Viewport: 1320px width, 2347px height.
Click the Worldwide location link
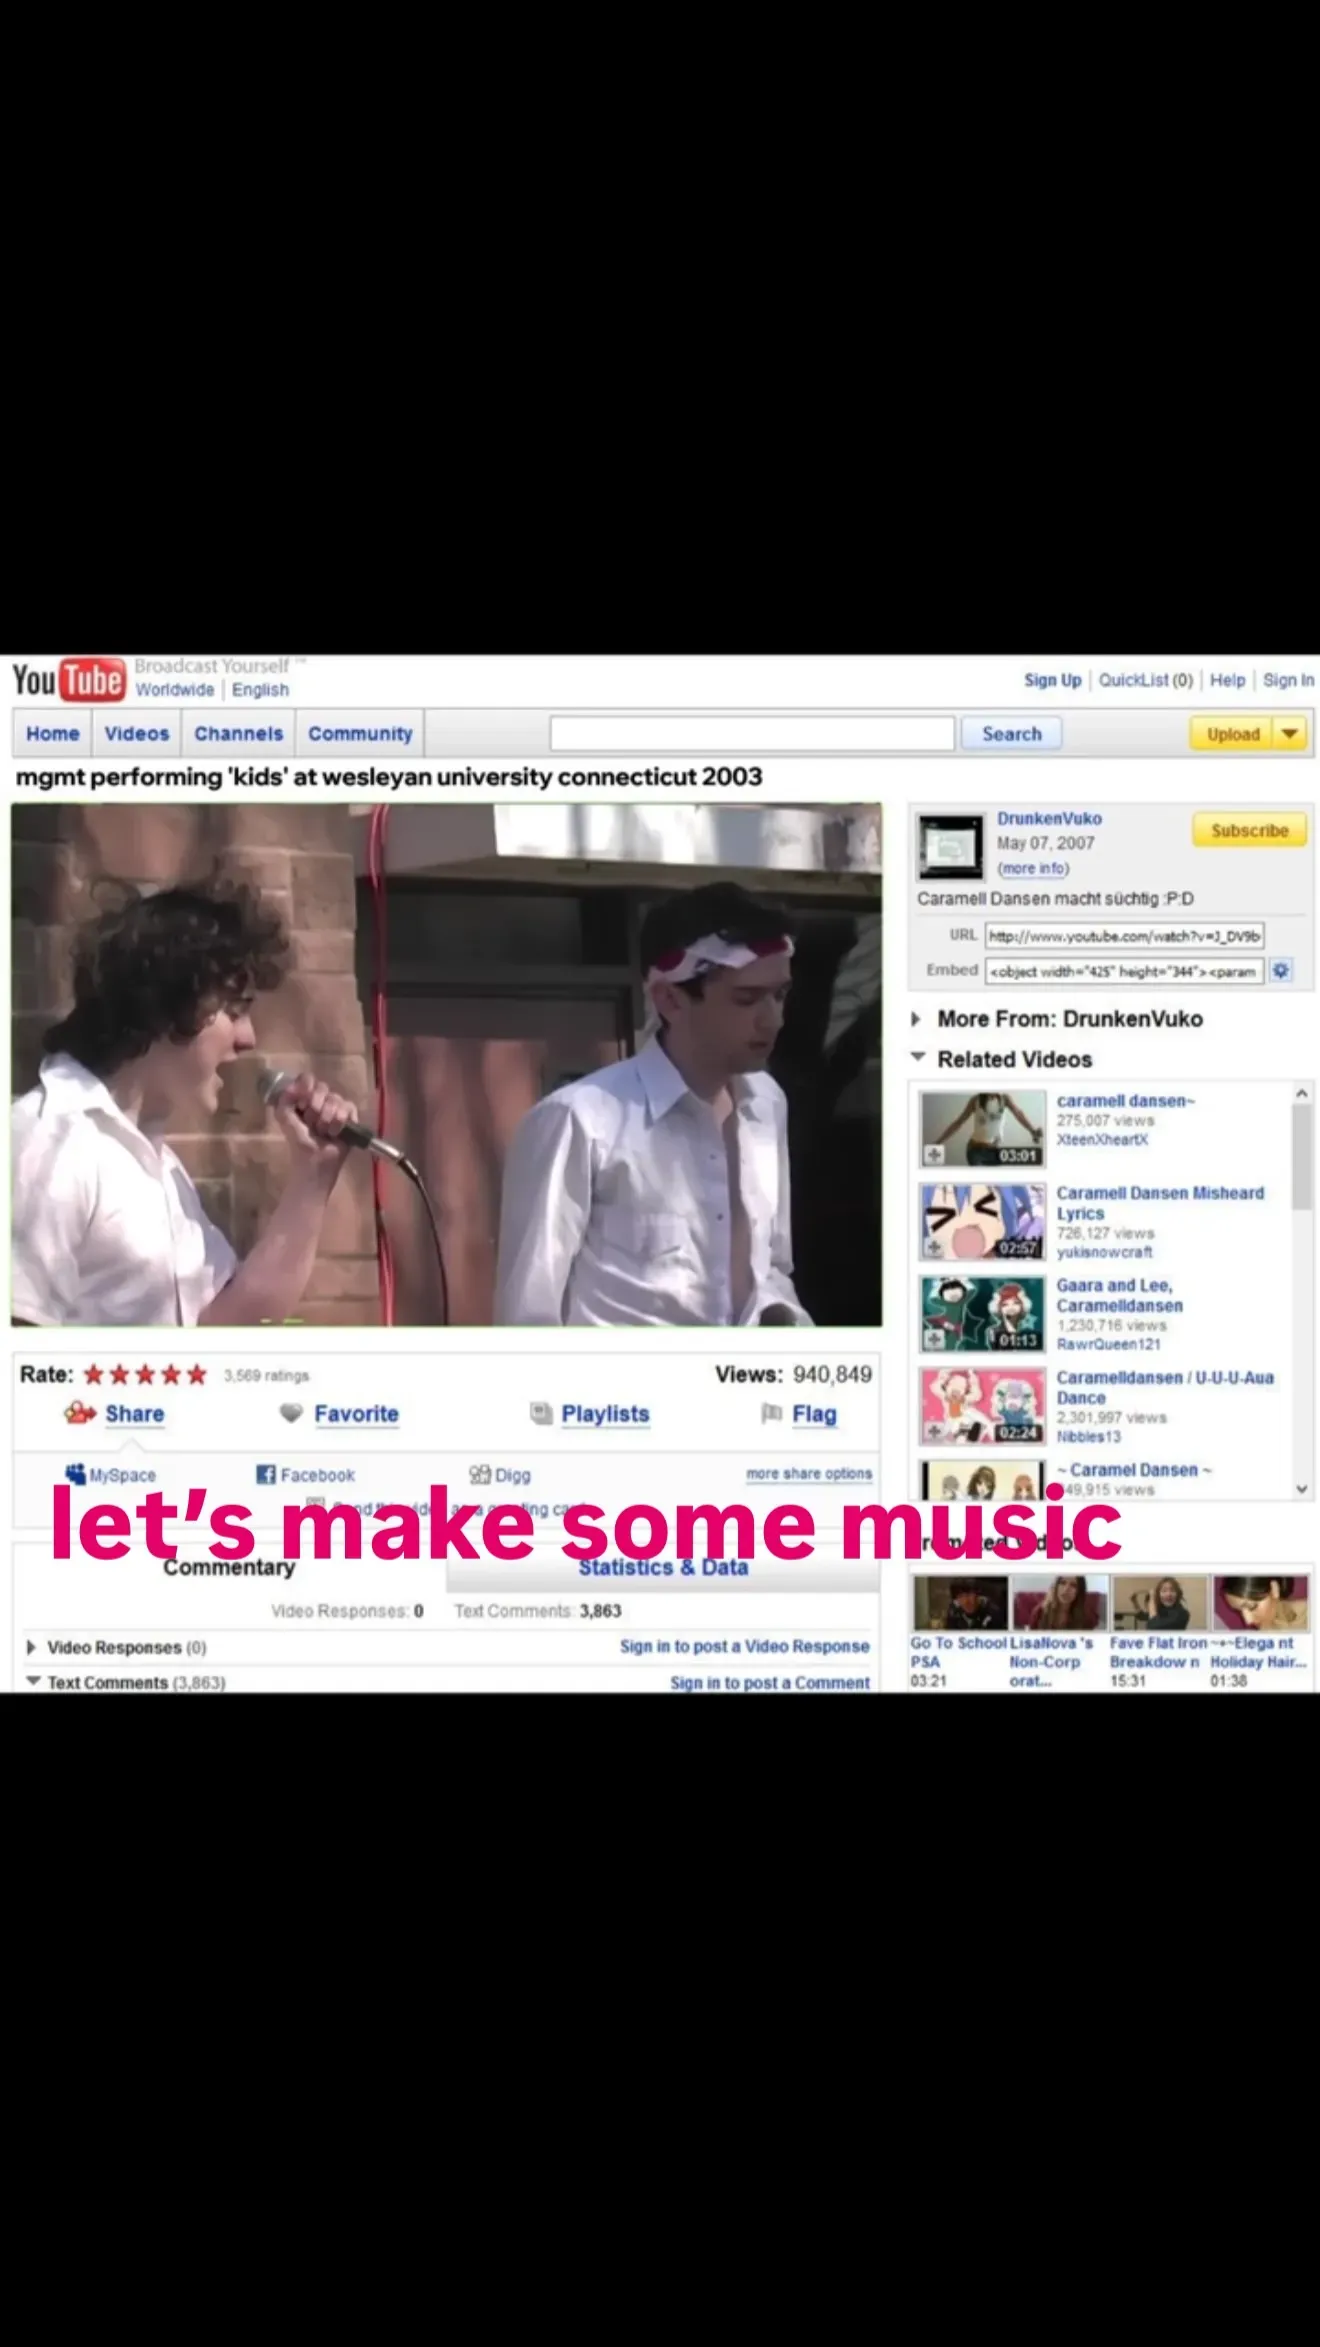point(175,690)
